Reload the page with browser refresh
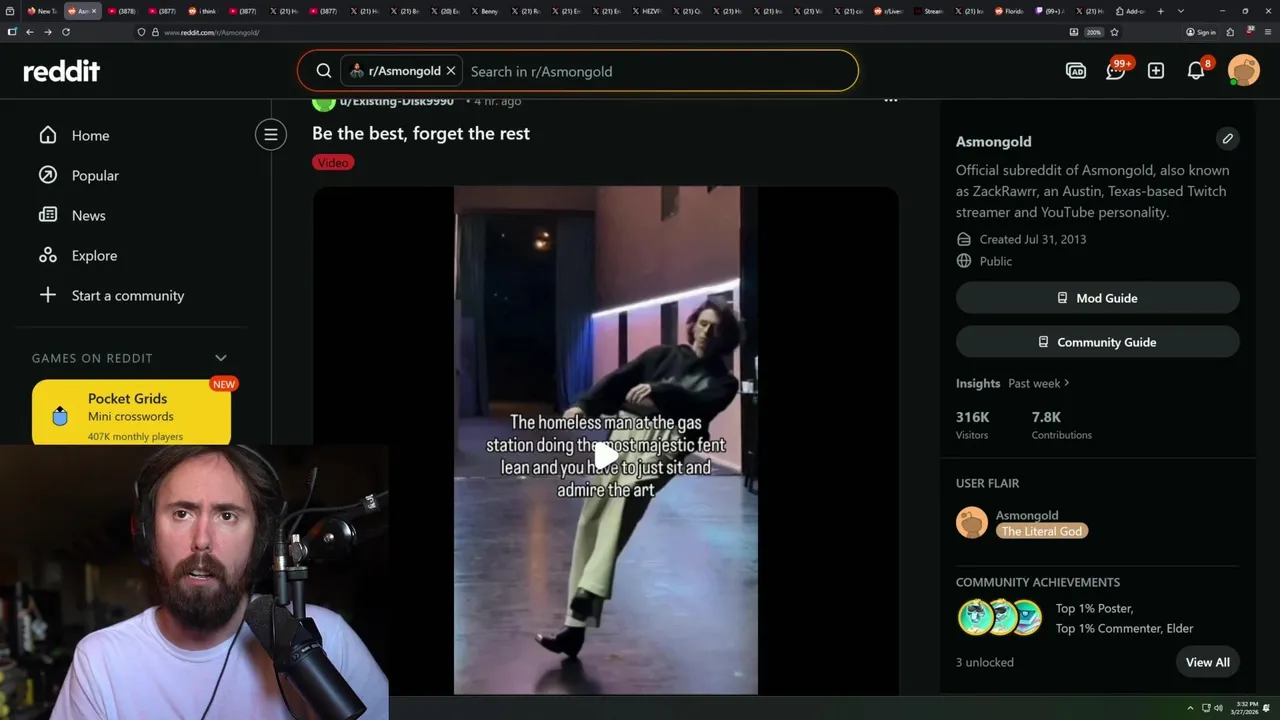Viewport: 1280px width, 720px height. 66,32
